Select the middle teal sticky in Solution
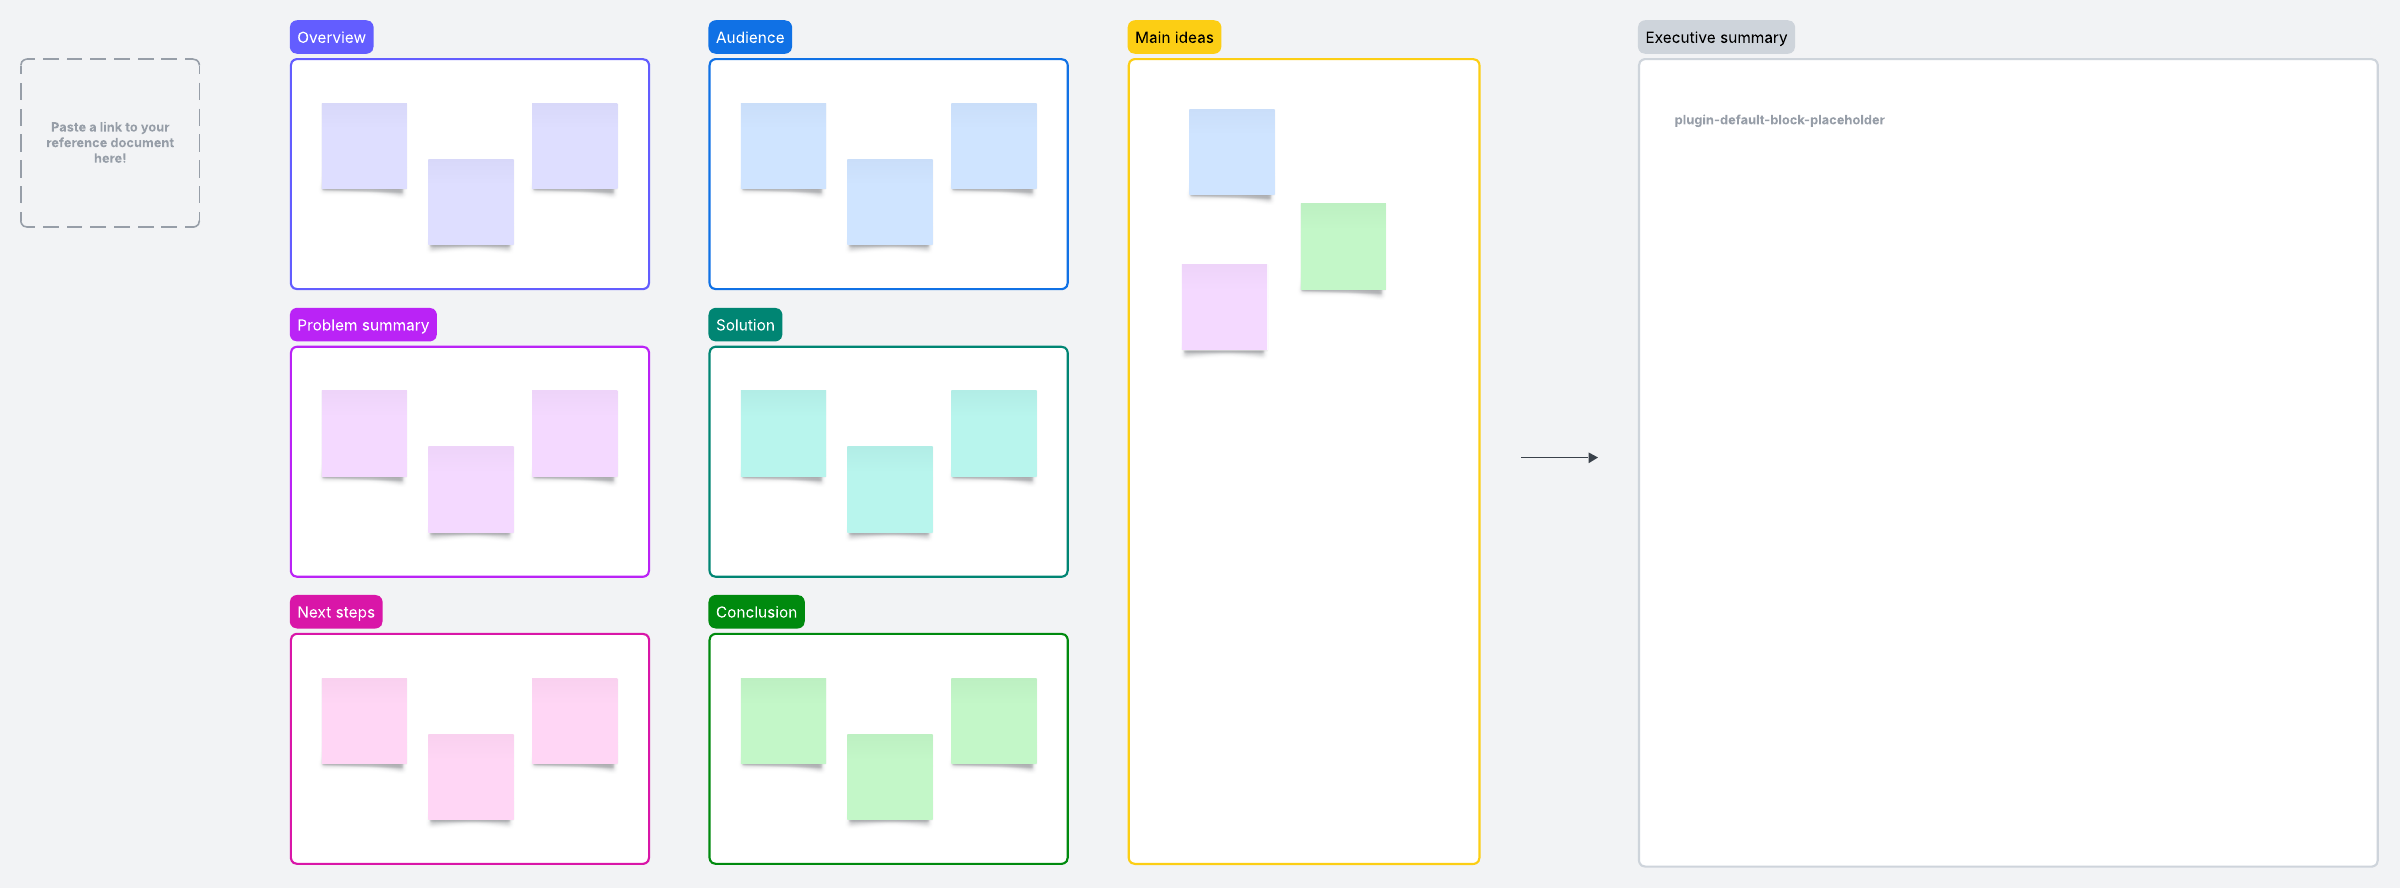This screenshot has width=2400, height=888. tap(889, 489)
